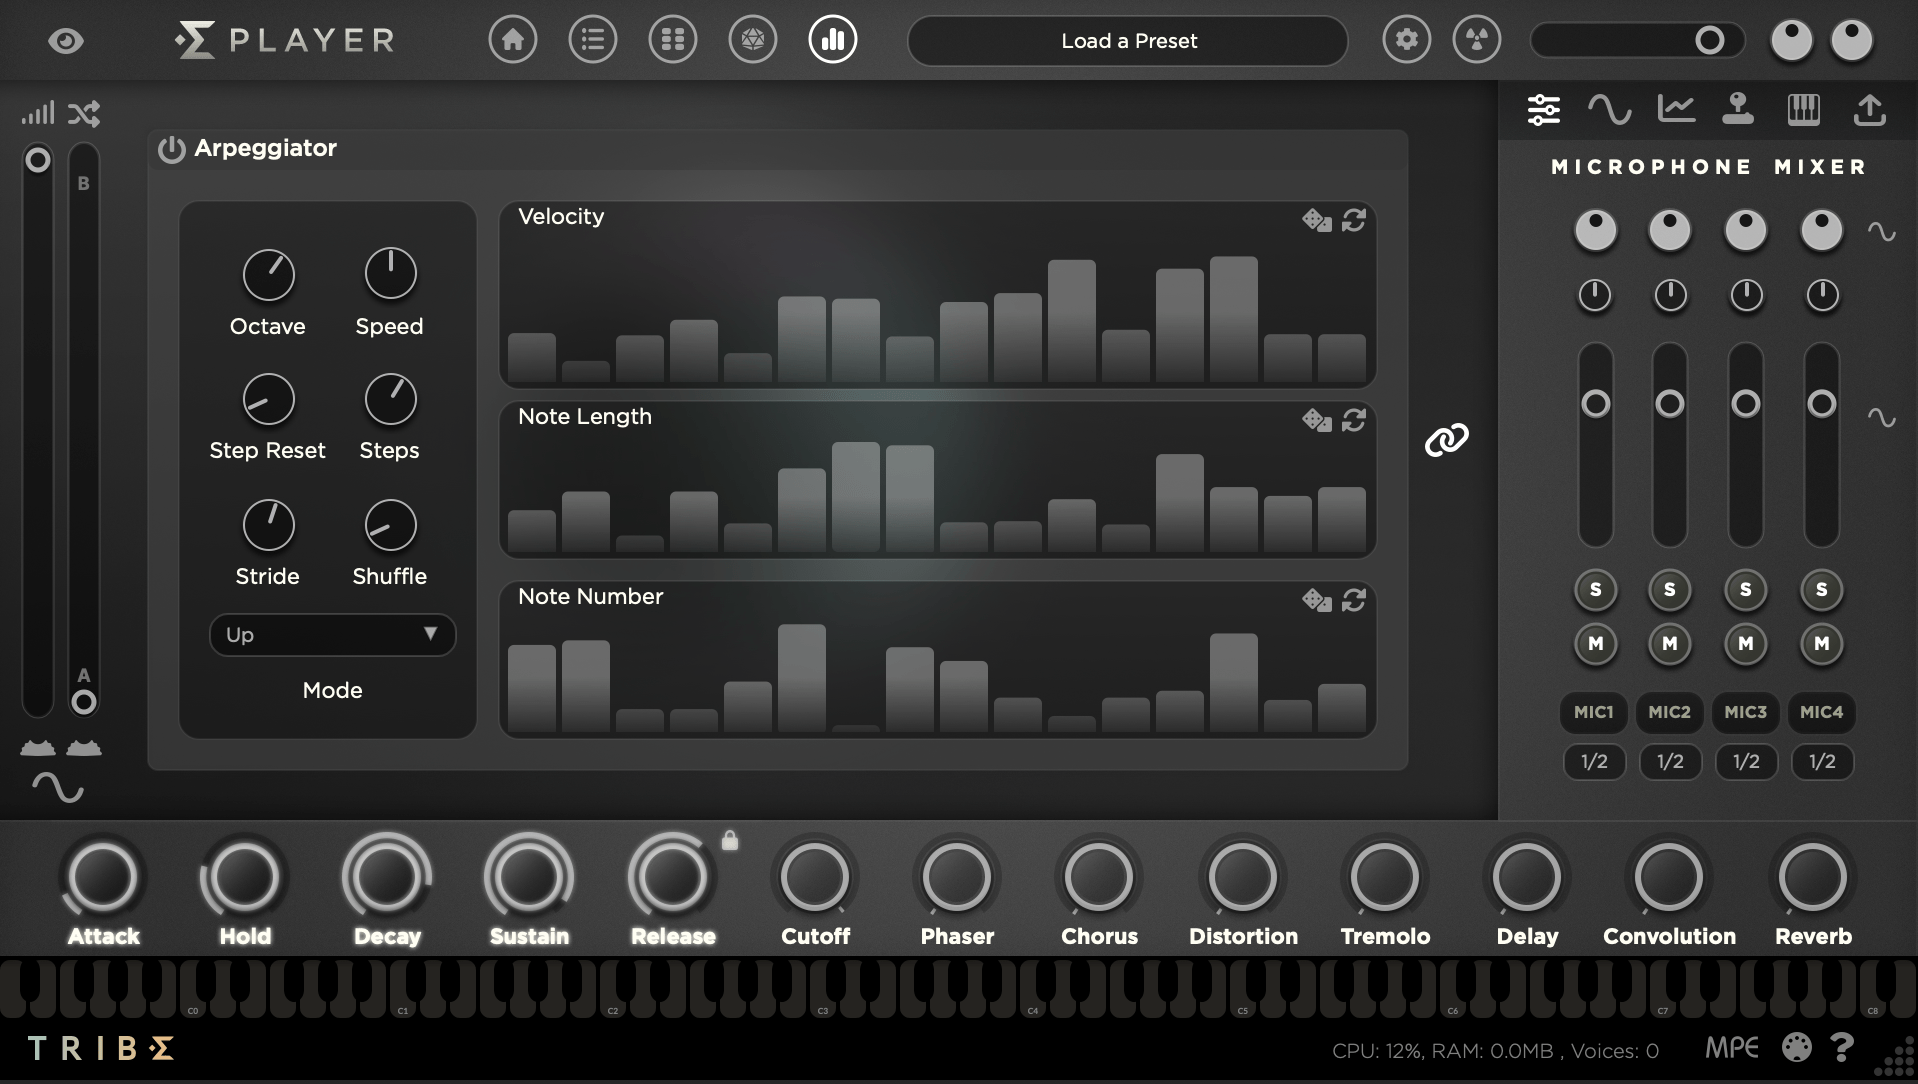Click the export/upload icon
Image resolution: width=1918 pixels, height=1084 pixels.
[1871, 110]
